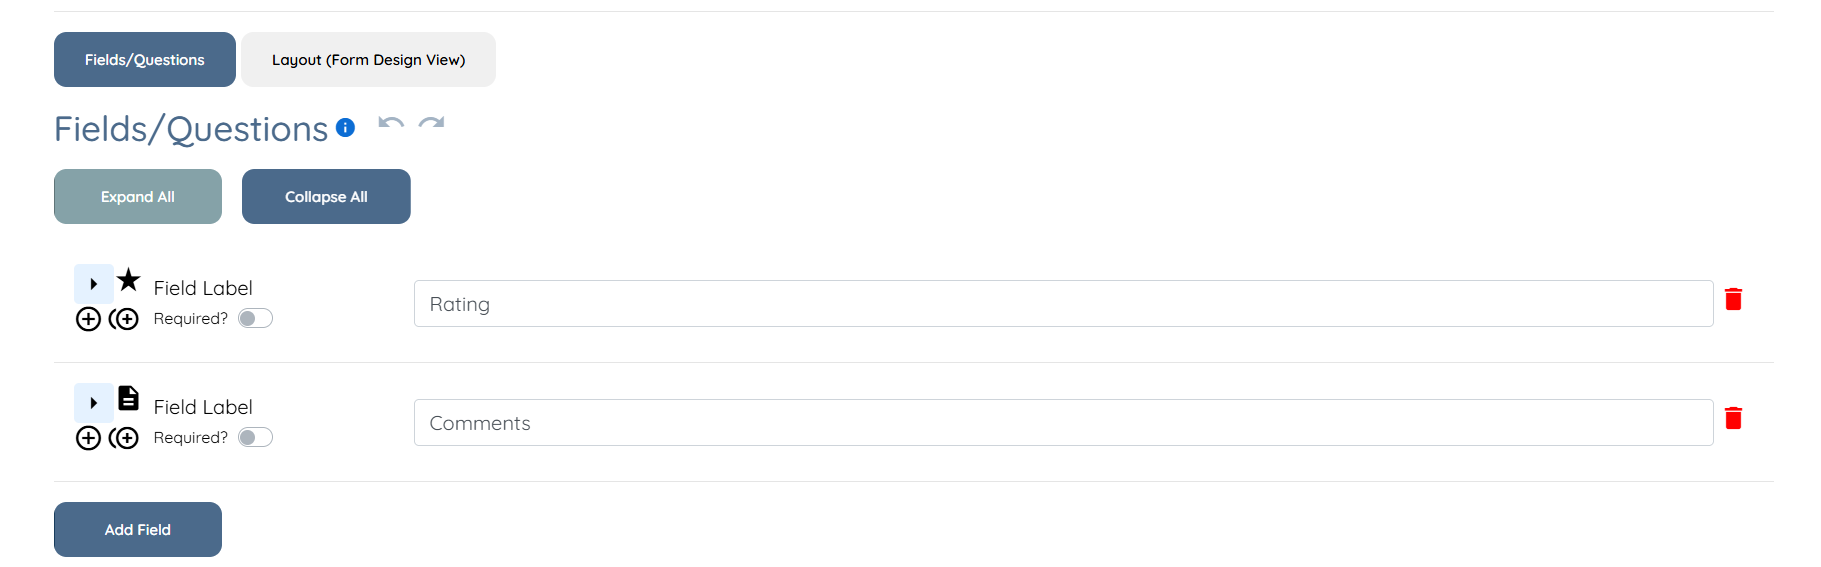Click the undo arrow icon

(391, 124)
